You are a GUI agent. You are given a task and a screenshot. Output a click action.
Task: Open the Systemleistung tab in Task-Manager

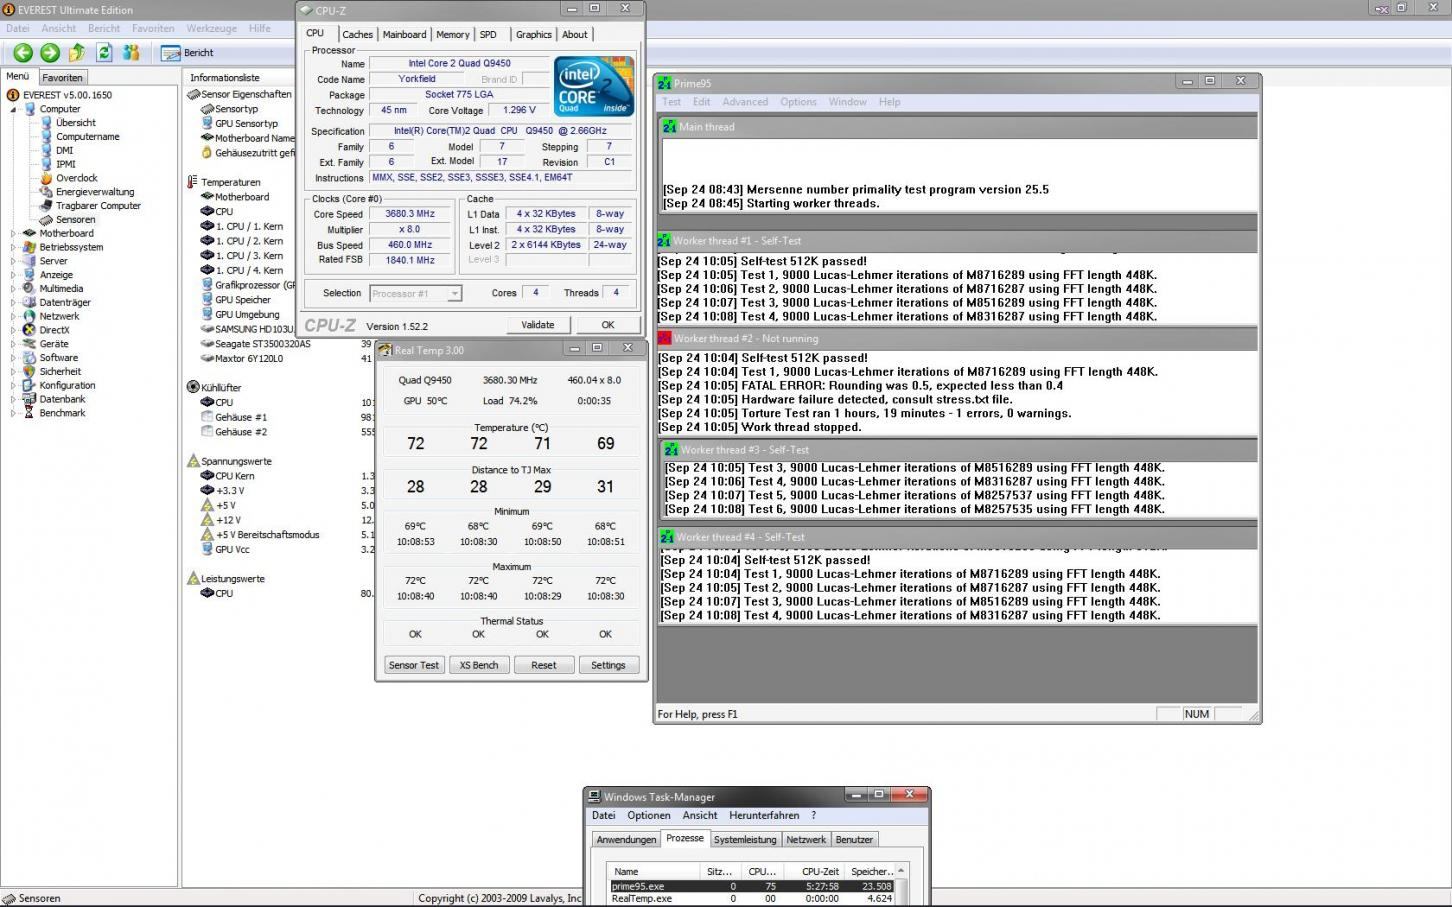745,840
